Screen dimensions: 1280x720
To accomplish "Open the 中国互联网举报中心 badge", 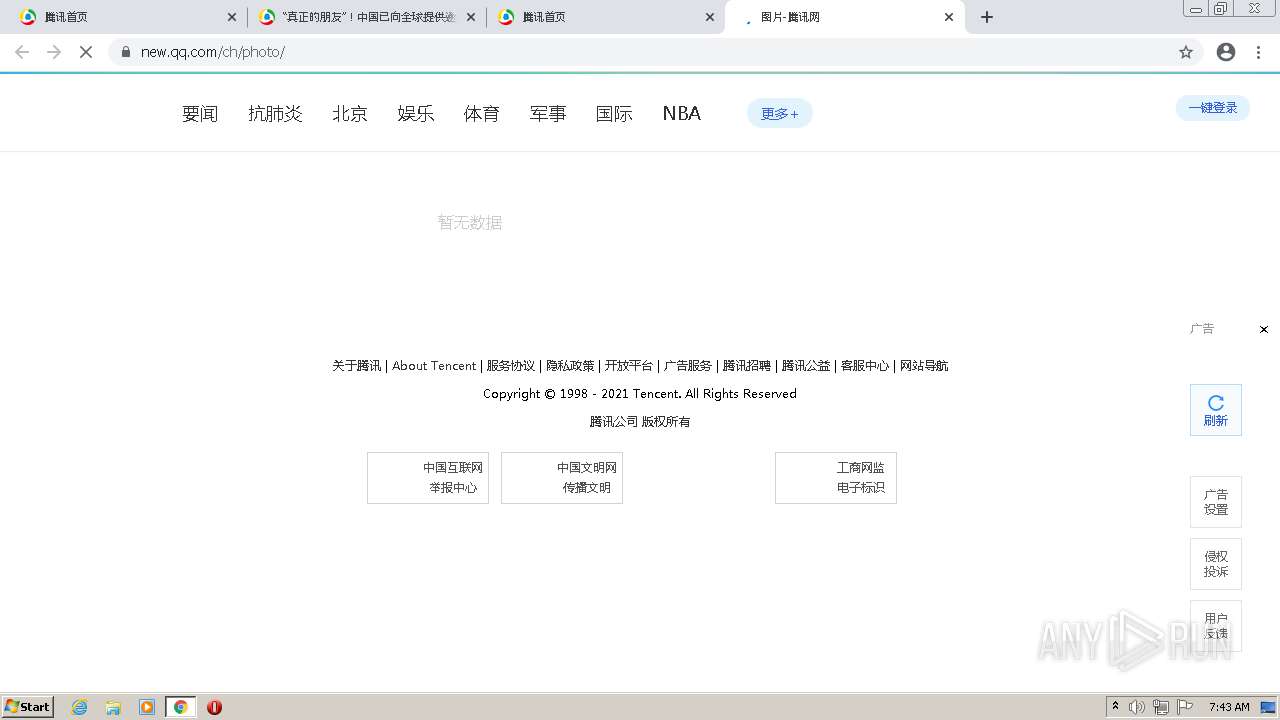I will click(428, 478).
